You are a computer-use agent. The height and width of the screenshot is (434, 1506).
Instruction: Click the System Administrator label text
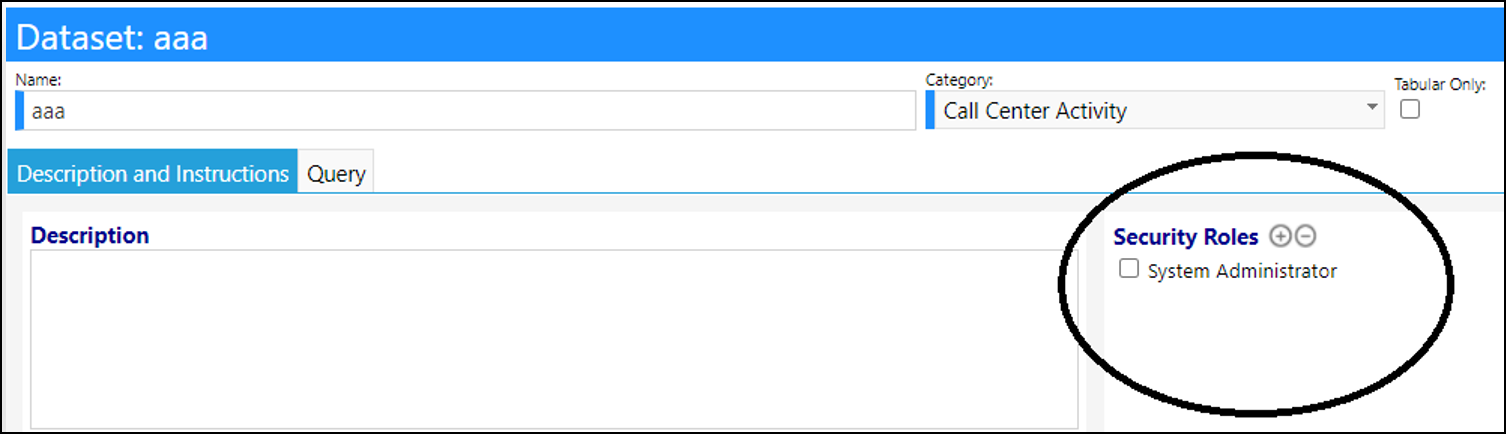1242,270
